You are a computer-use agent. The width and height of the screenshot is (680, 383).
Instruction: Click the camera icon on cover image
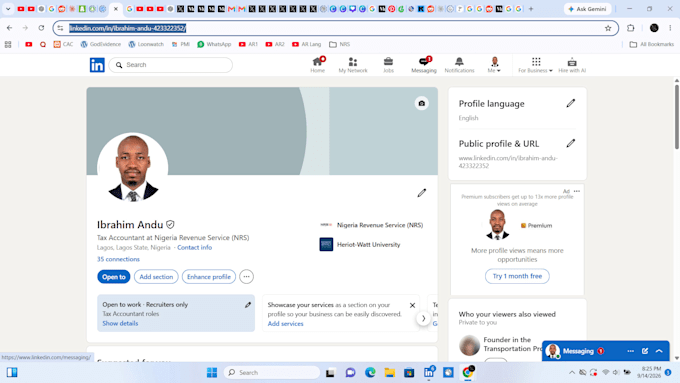(x=422, y=103)
